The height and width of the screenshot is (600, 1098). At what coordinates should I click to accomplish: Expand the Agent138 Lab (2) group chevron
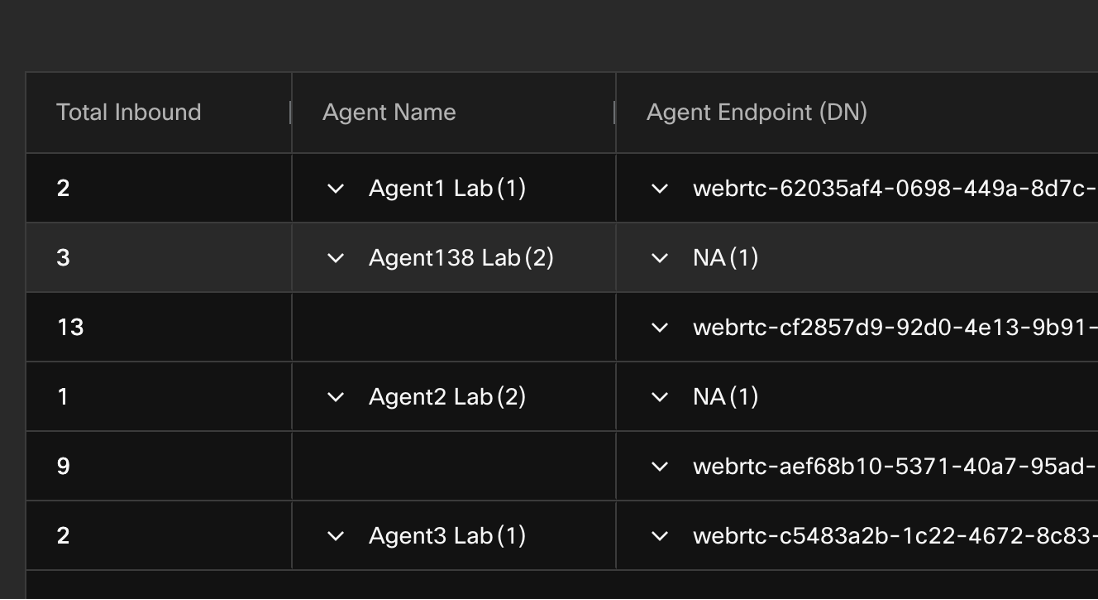coord(336,258)
